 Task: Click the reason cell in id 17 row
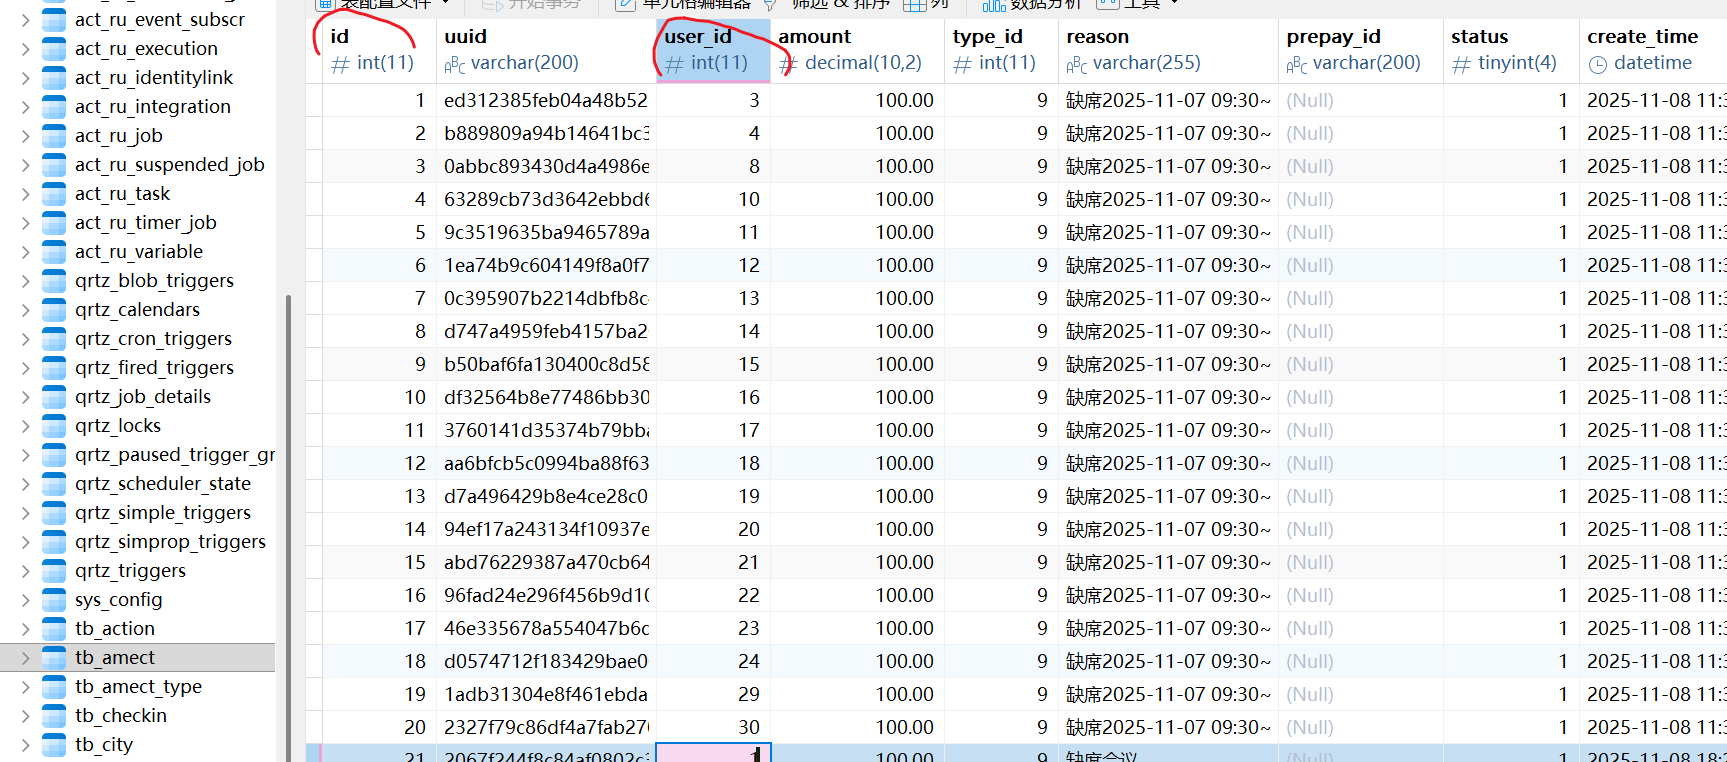pyautogui.click(x=1168, y=629)
